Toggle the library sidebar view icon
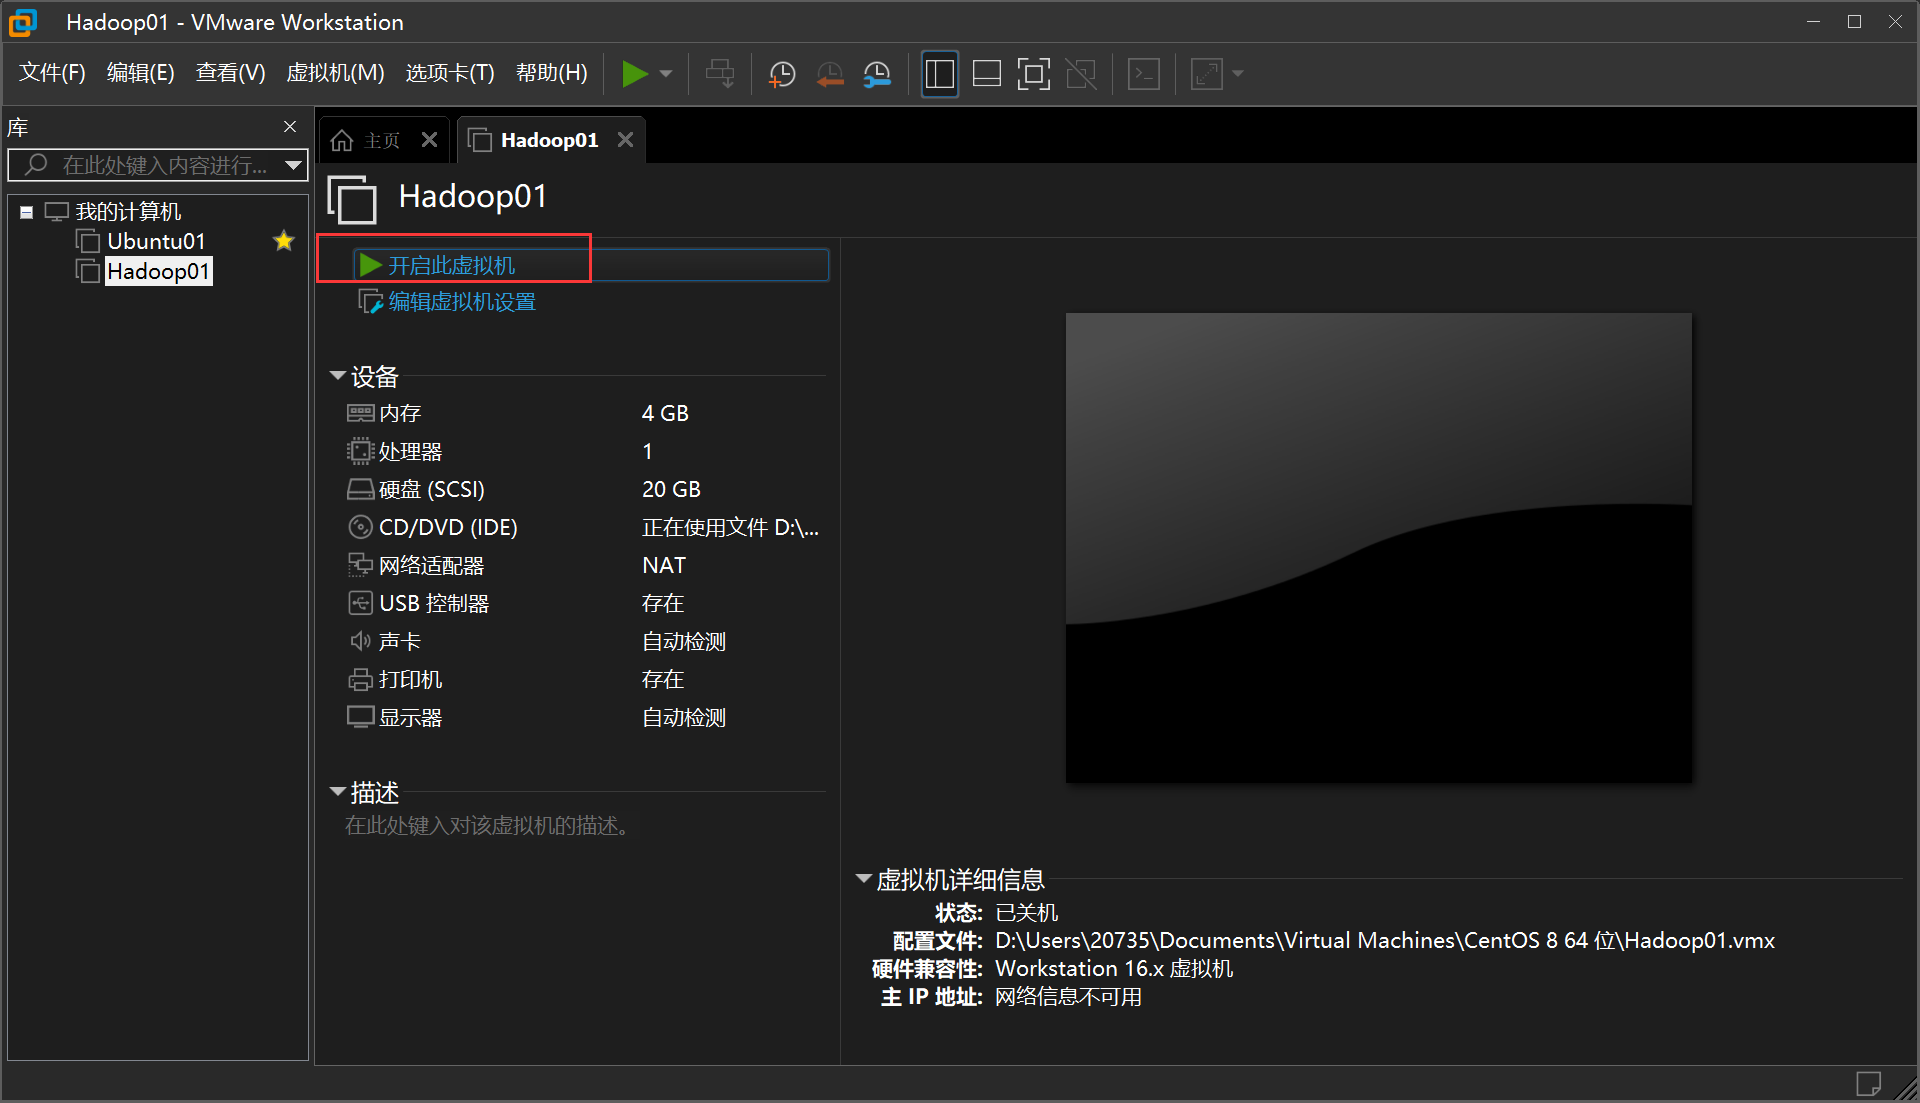The image size is (1920, 1103). click(x=939, y=74)
